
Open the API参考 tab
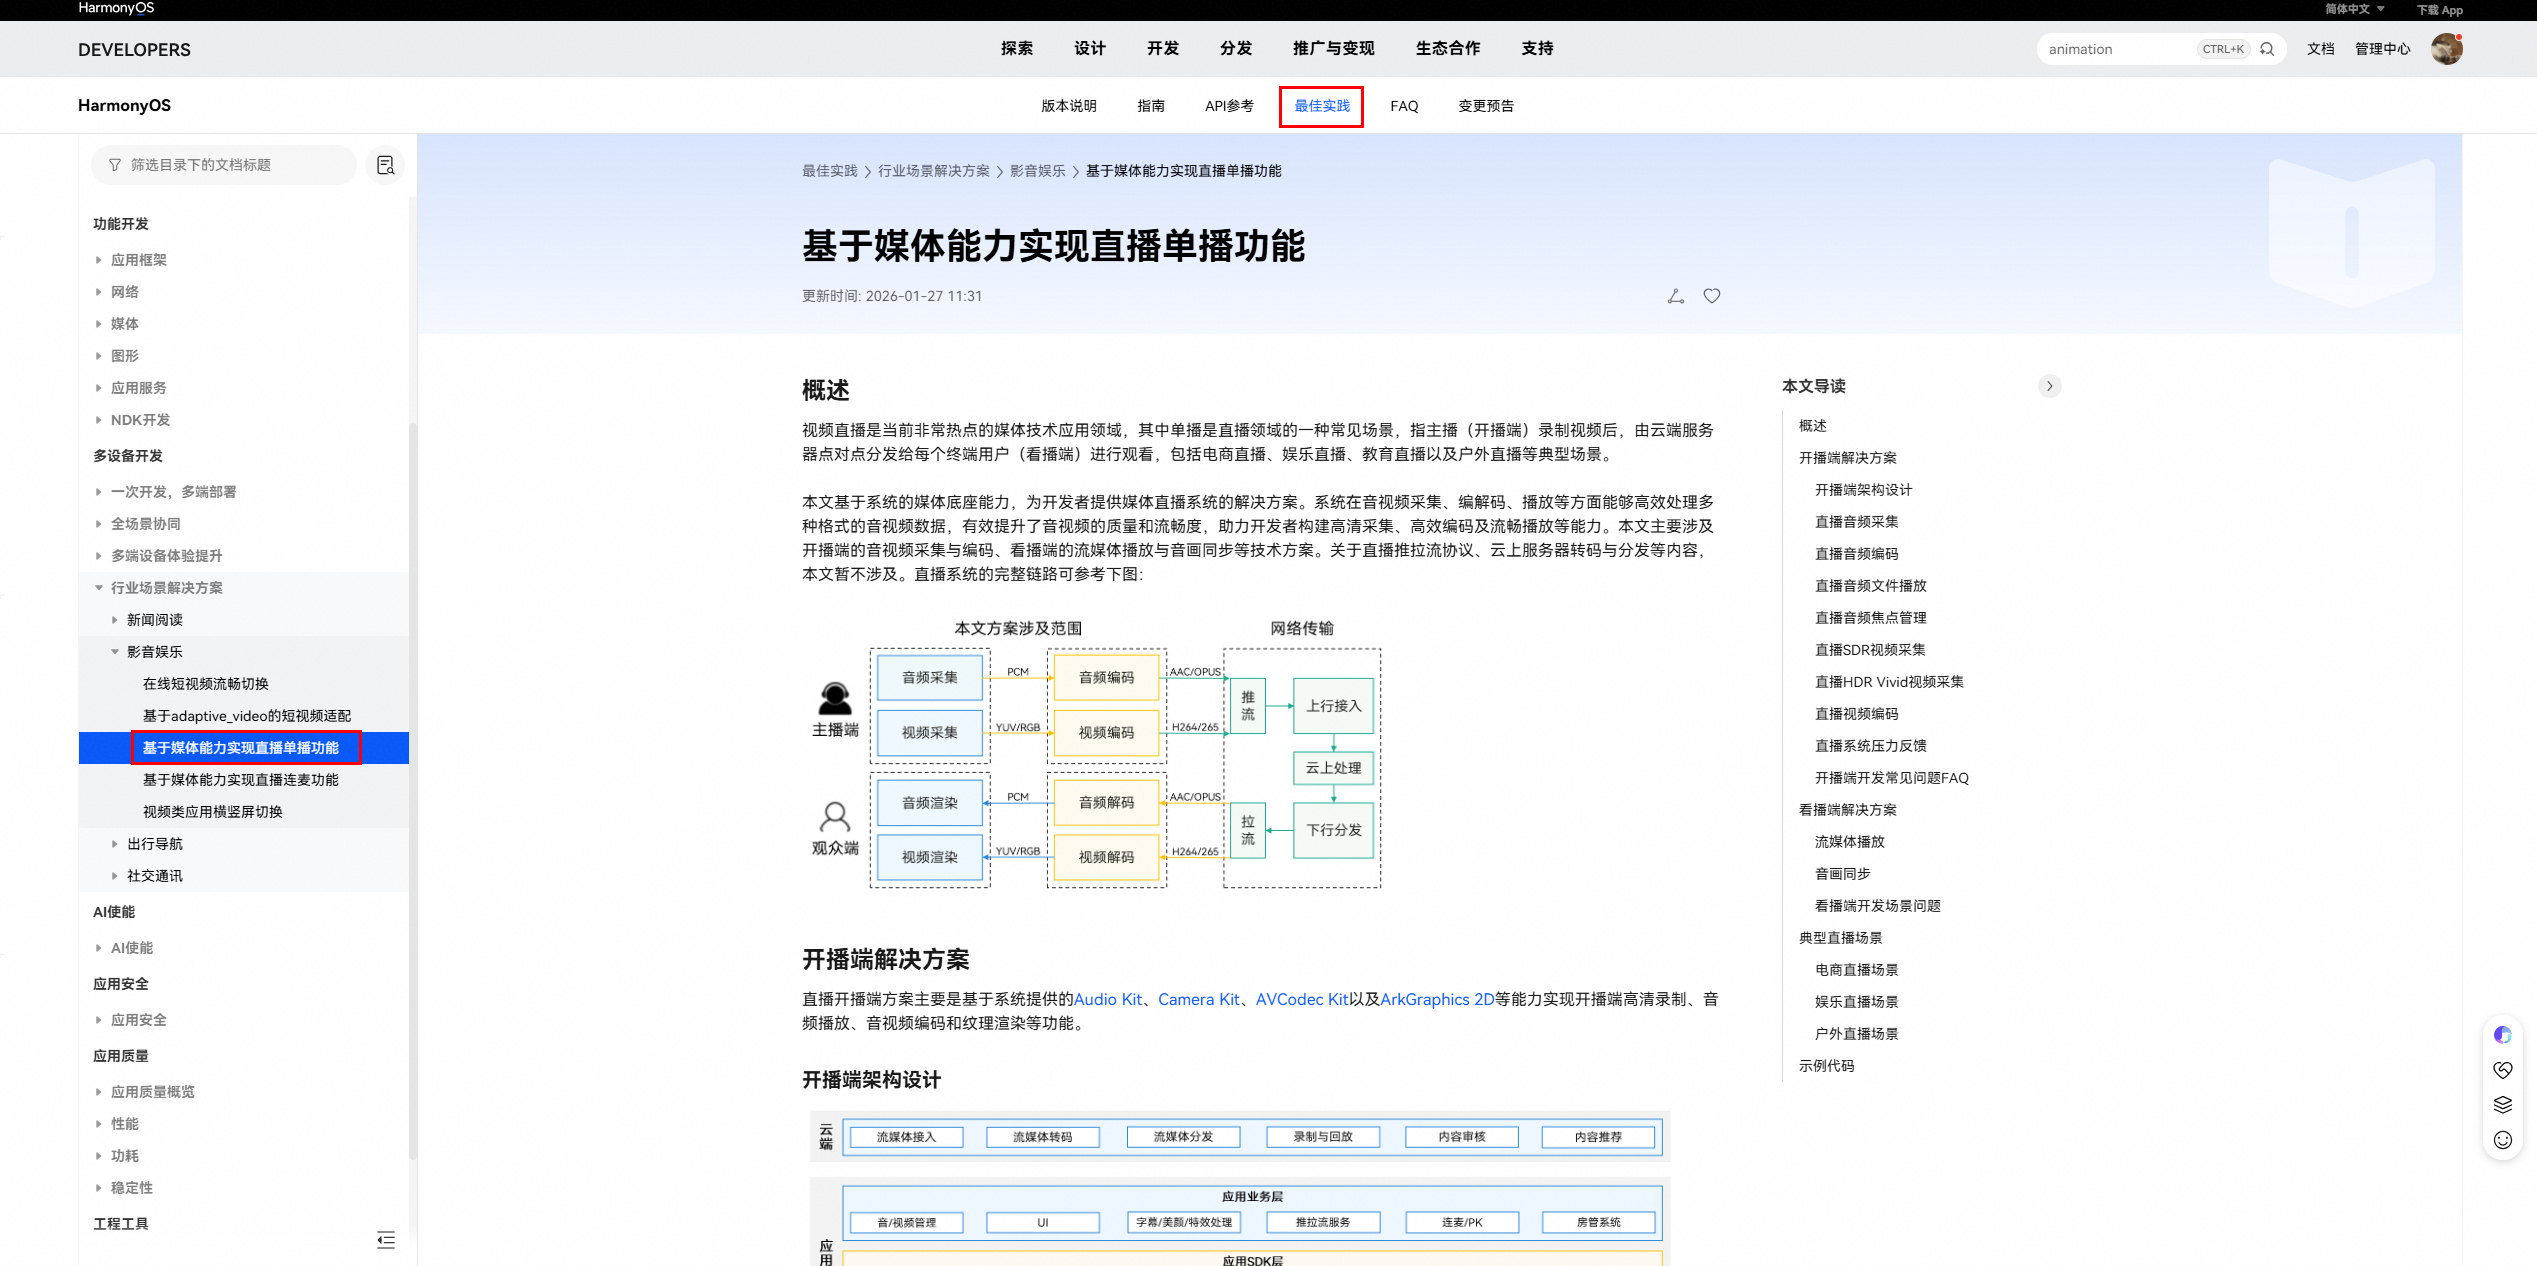pyautogui.click(x=1229, y=105)
